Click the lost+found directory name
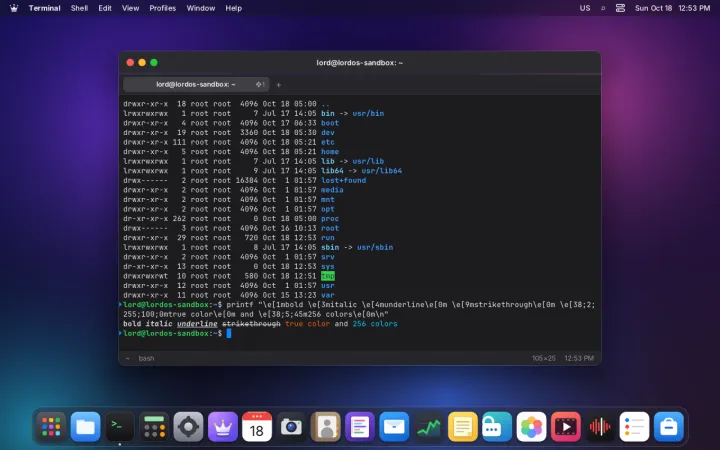Image resolution: width=720 pixels, height=450 pixels. point(343,180)
